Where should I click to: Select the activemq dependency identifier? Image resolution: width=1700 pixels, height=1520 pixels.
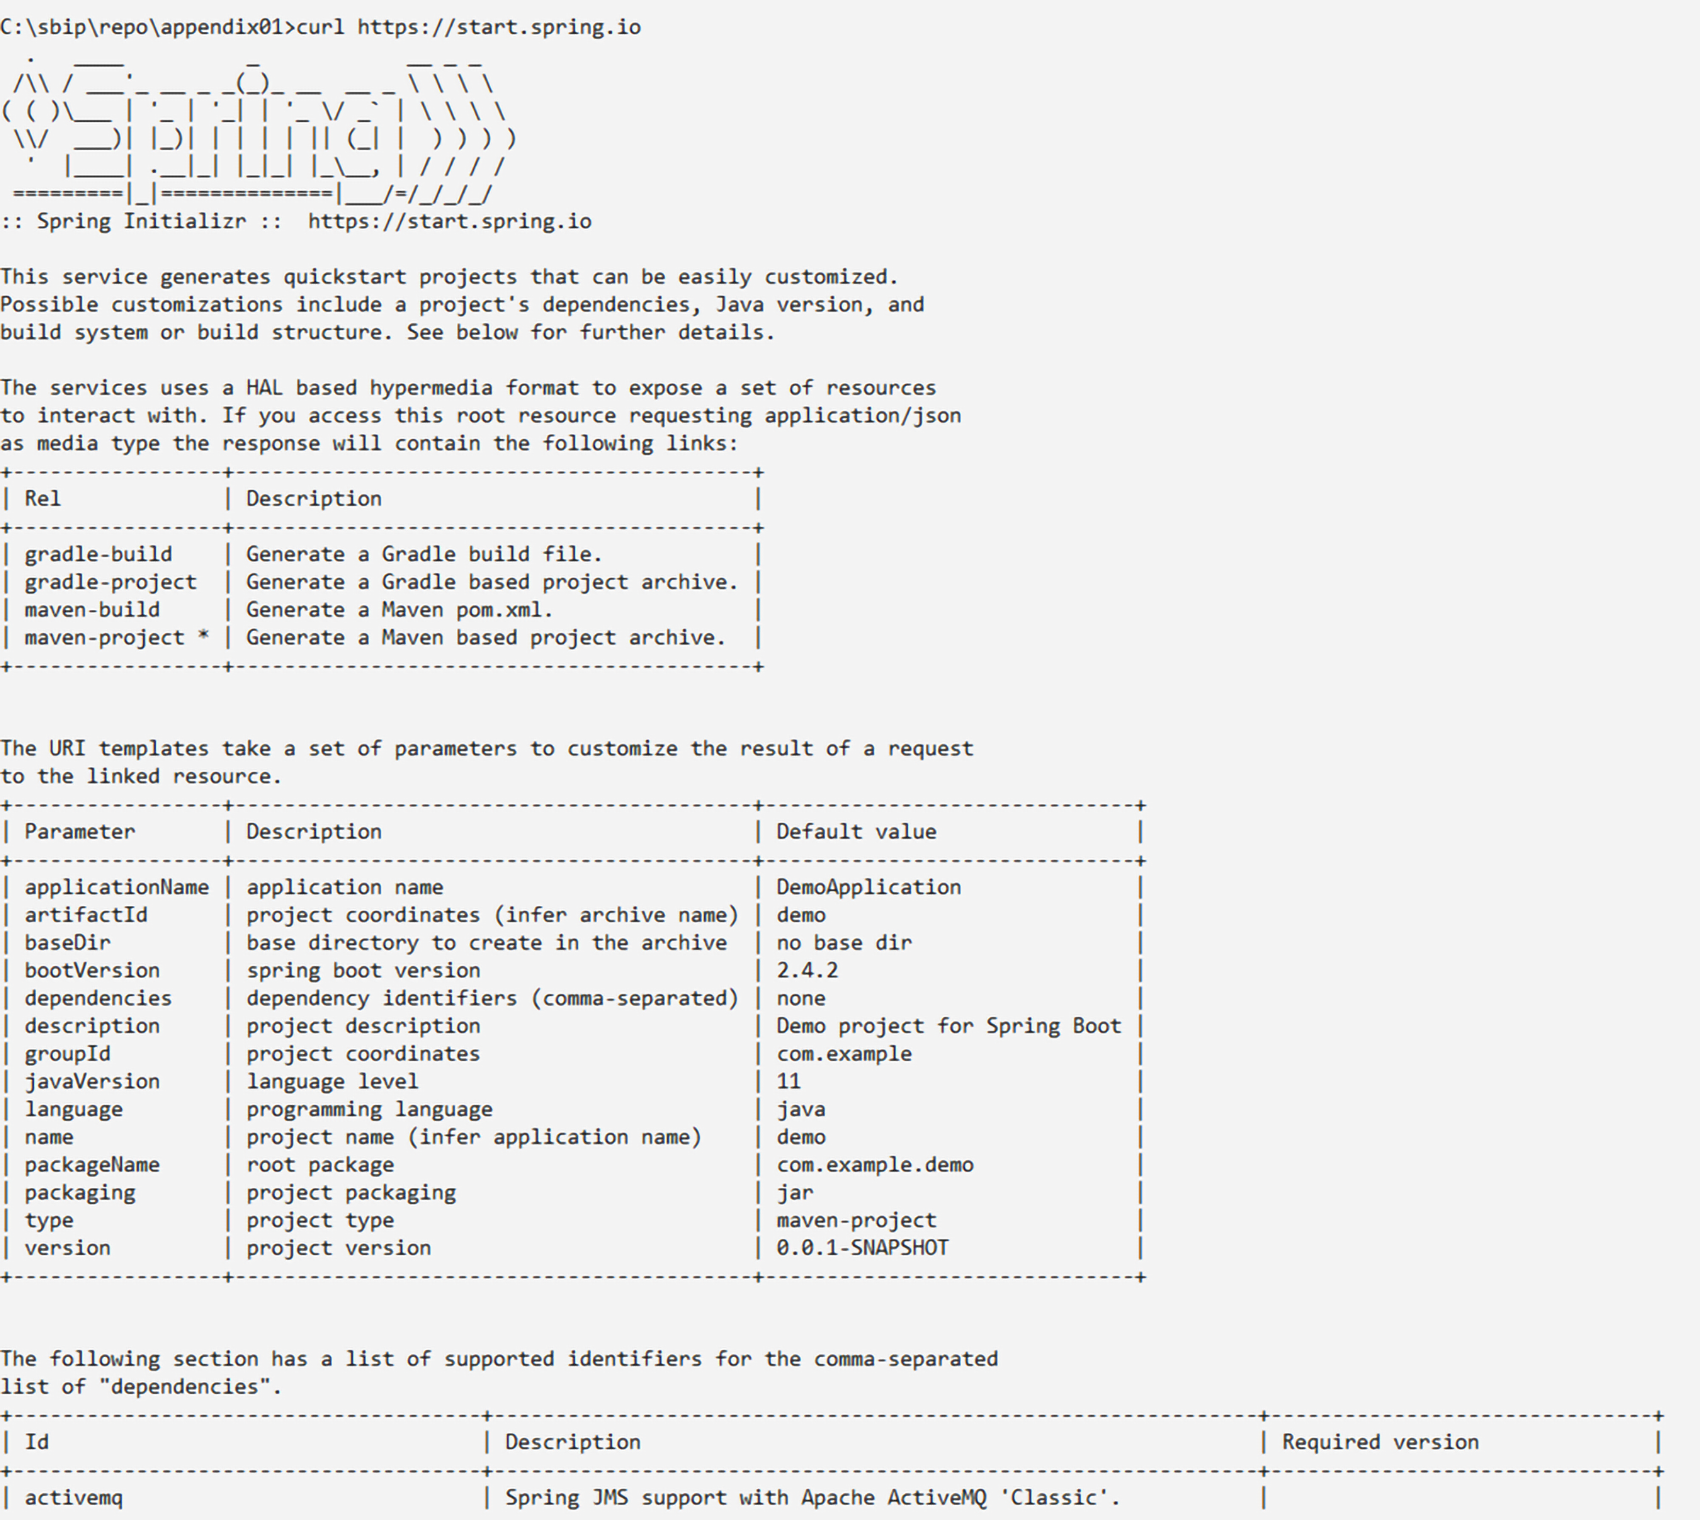pyautogui.click(x=75, y=1497)
